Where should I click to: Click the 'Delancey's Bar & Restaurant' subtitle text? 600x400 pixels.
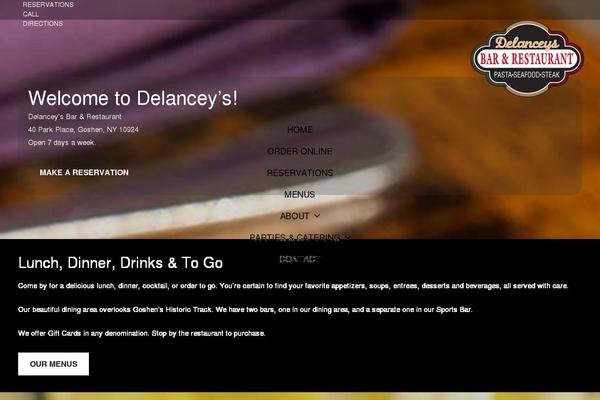tap(75, 117)
